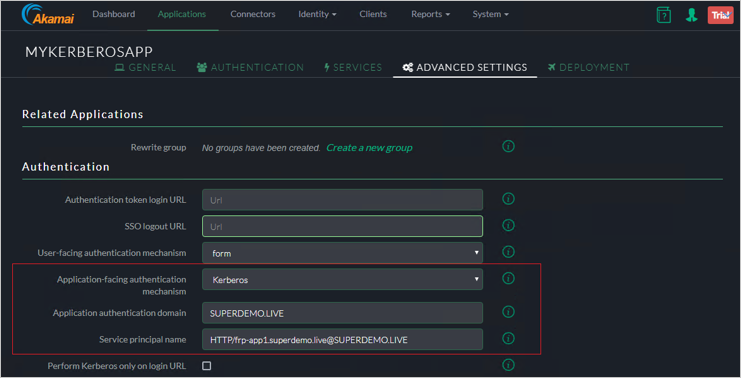Show info for Rewrite group
741x378 pixels.
point(508,146)
